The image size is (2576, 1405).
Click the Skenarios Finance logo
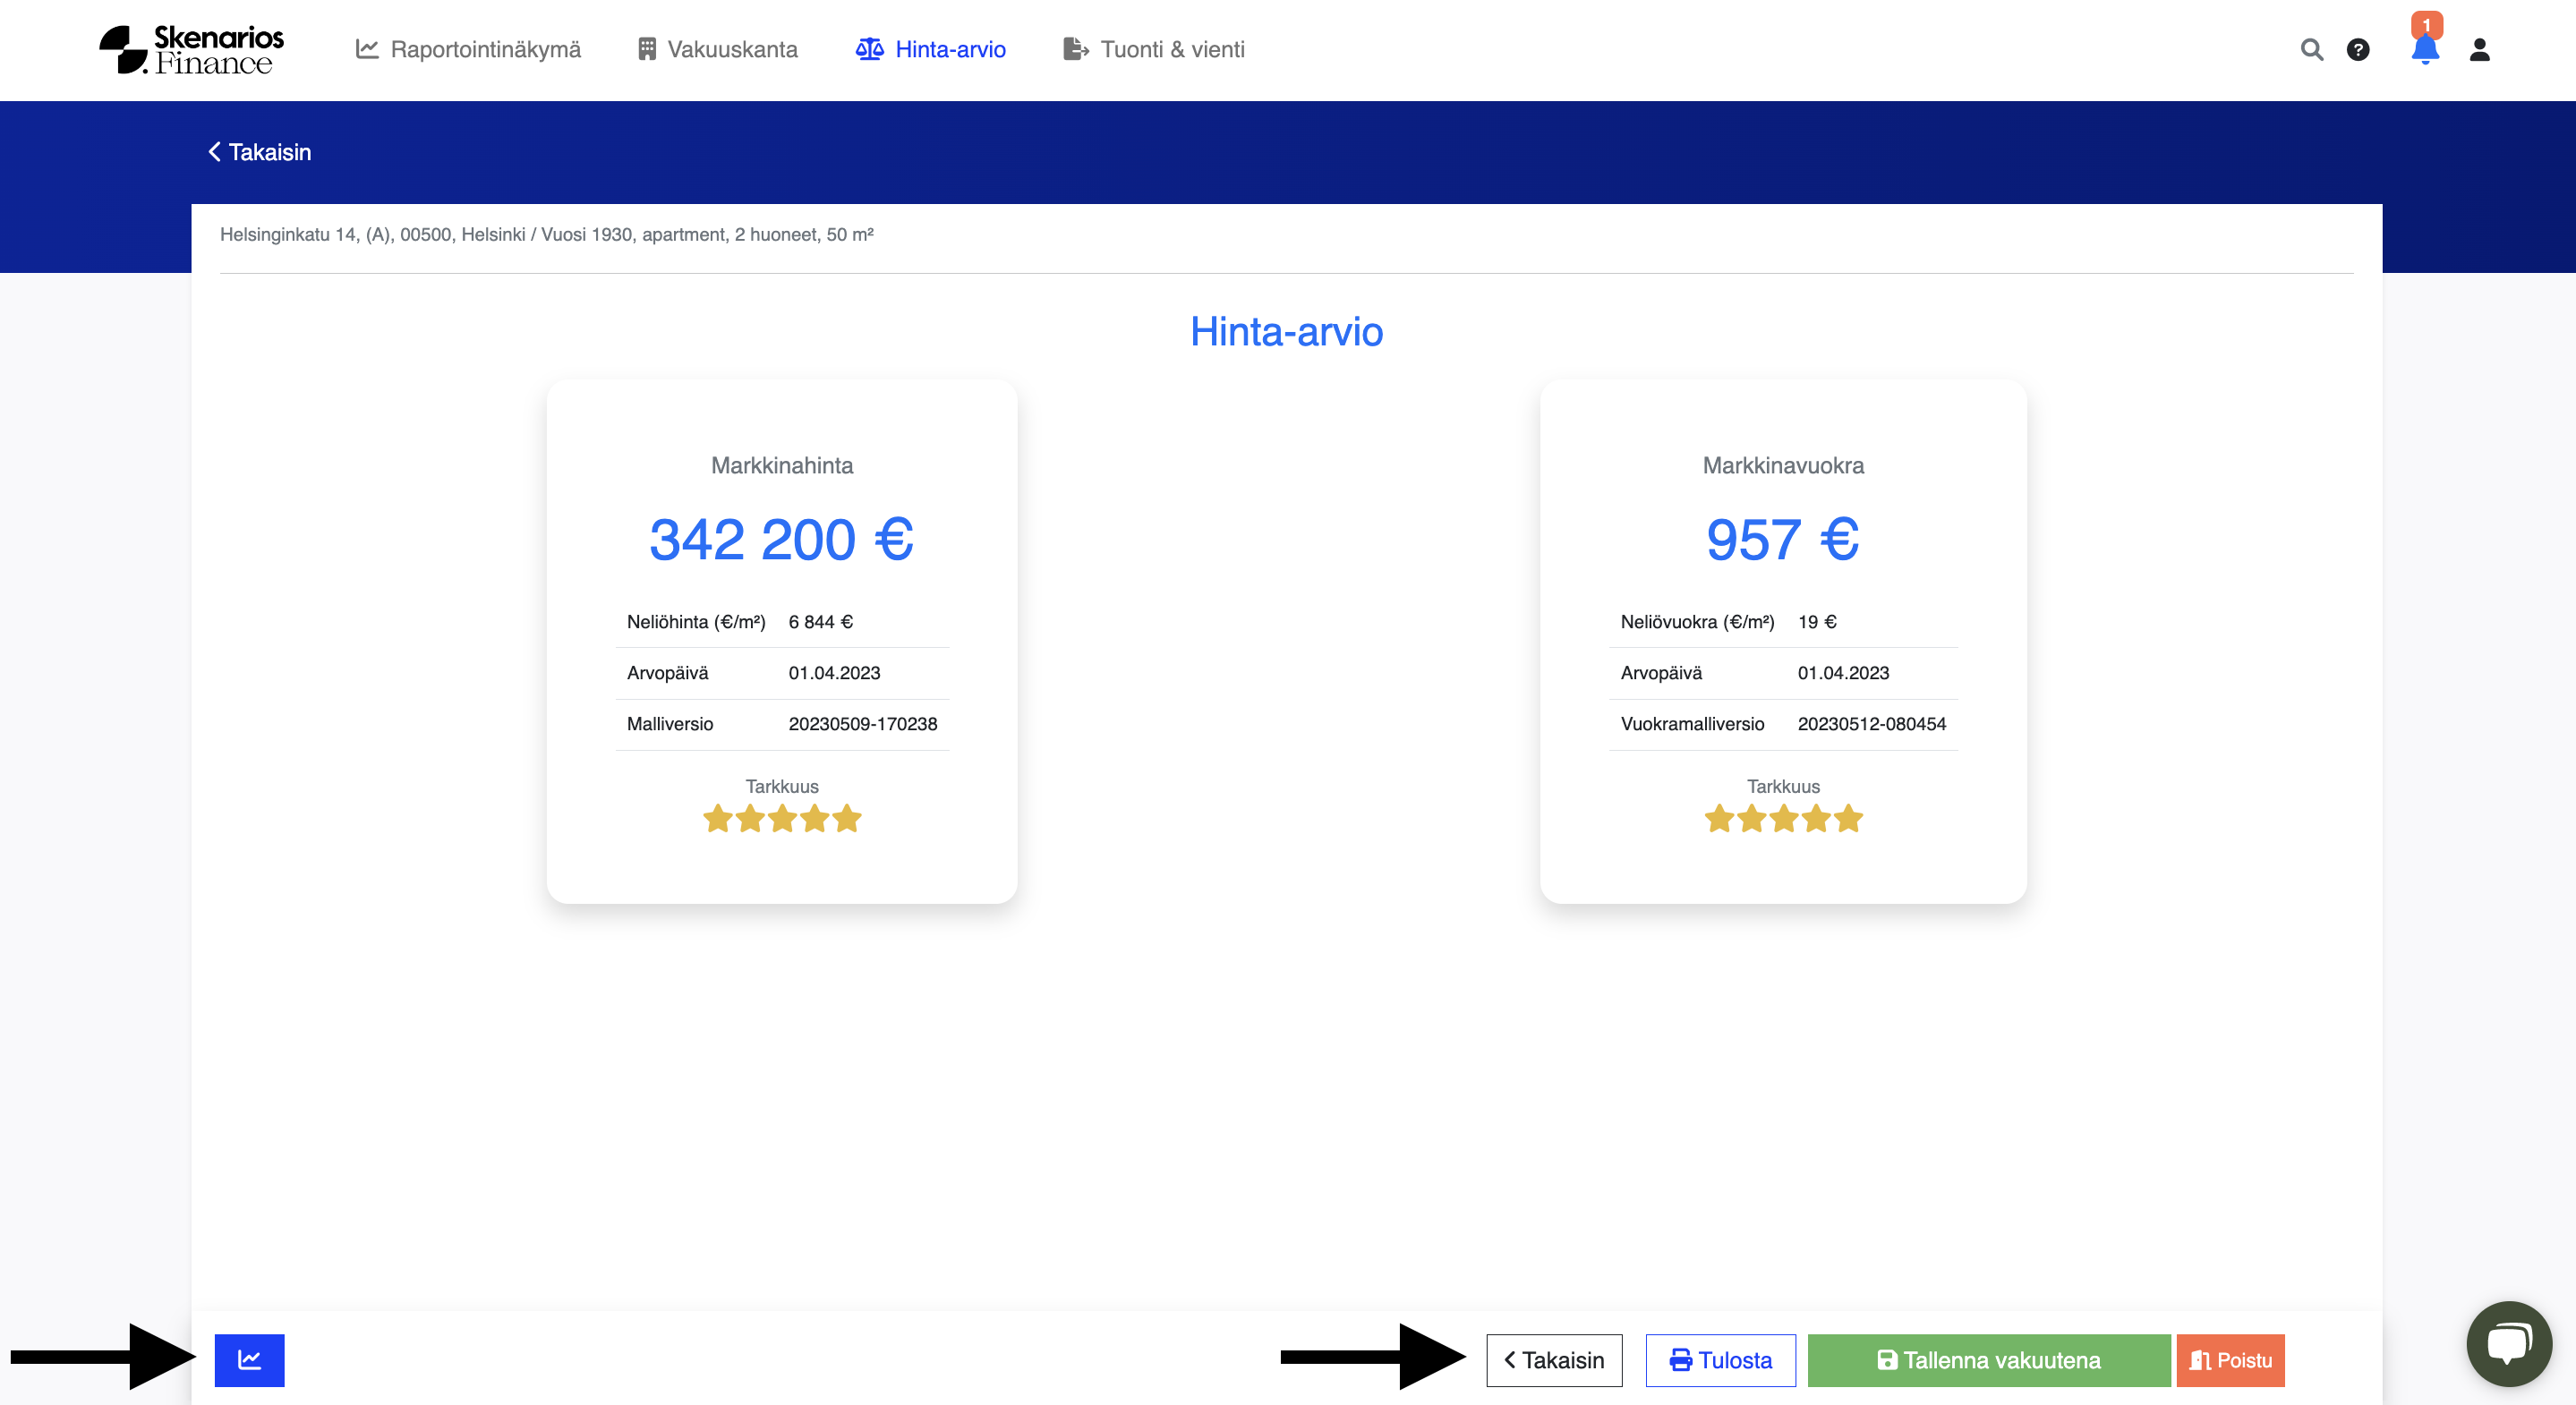pos(191,49)
